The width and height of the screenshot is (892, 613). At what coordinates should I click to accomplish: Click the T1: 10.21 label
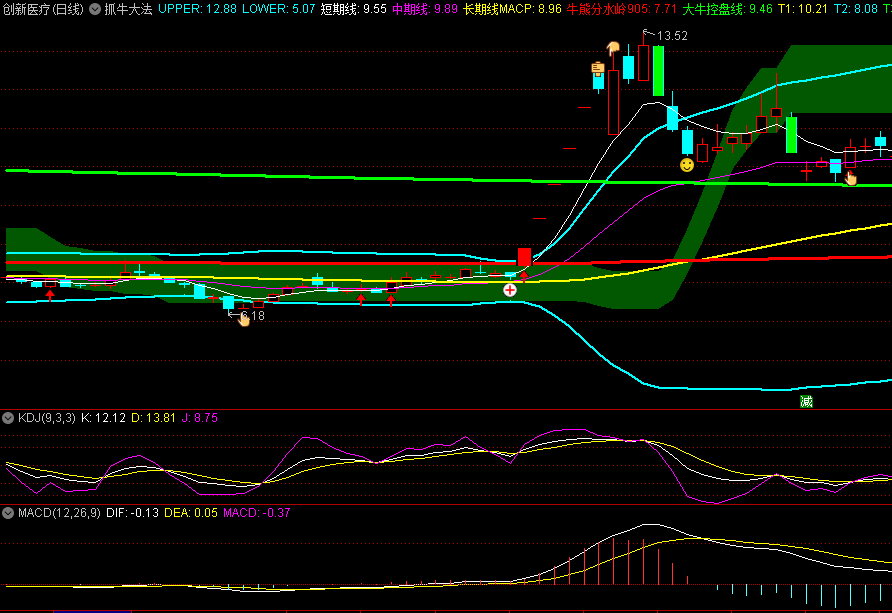click(x=803, y=9)
